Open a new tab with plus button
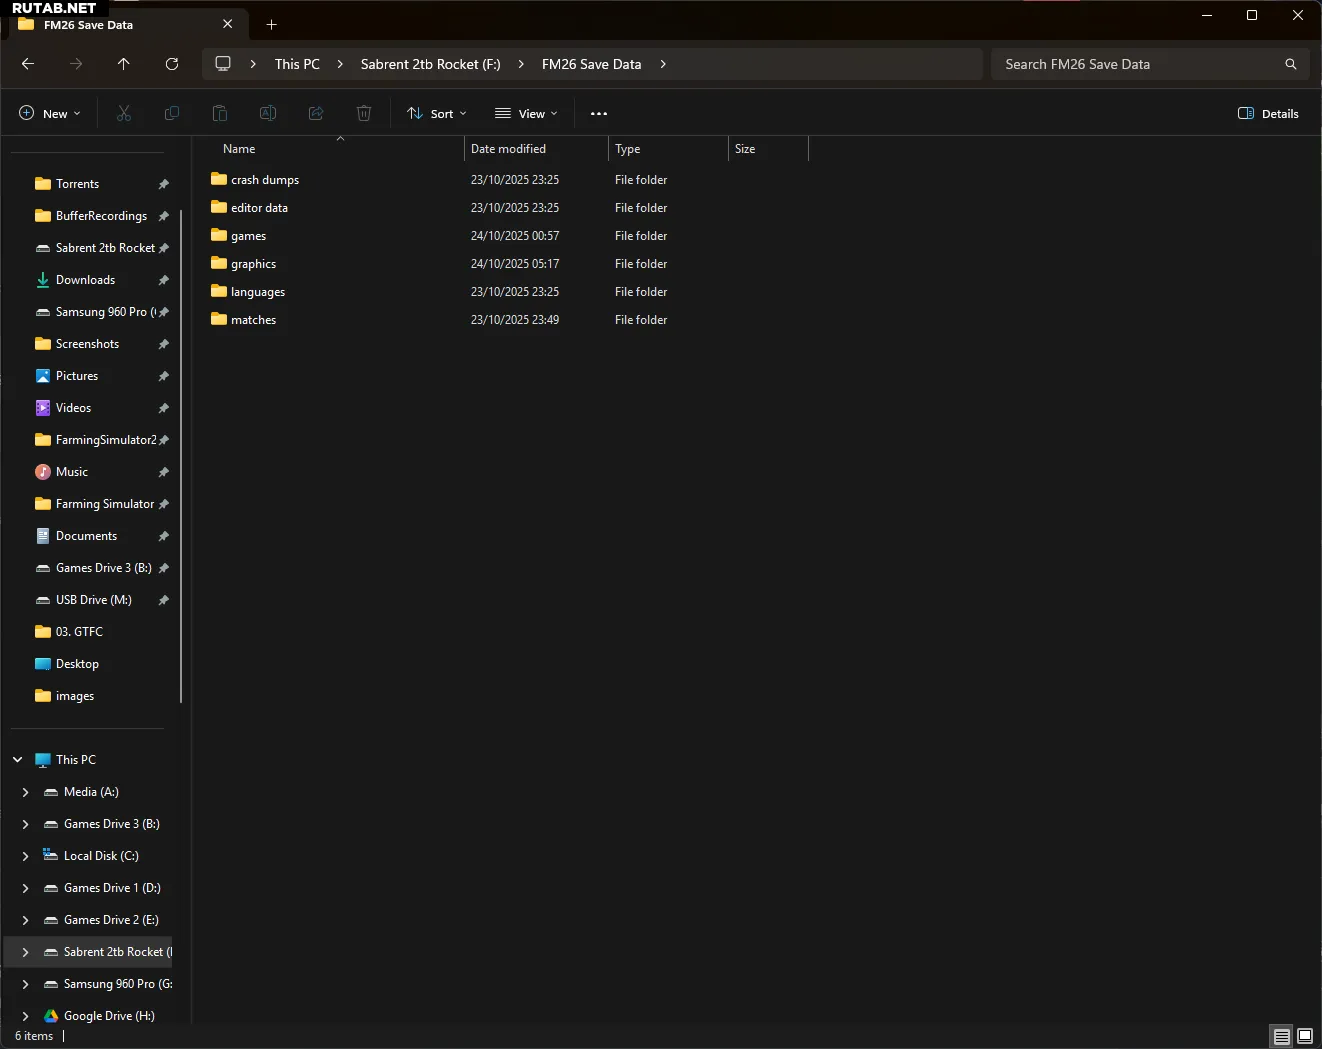Screen dimensions: 1322x1049 271,24
